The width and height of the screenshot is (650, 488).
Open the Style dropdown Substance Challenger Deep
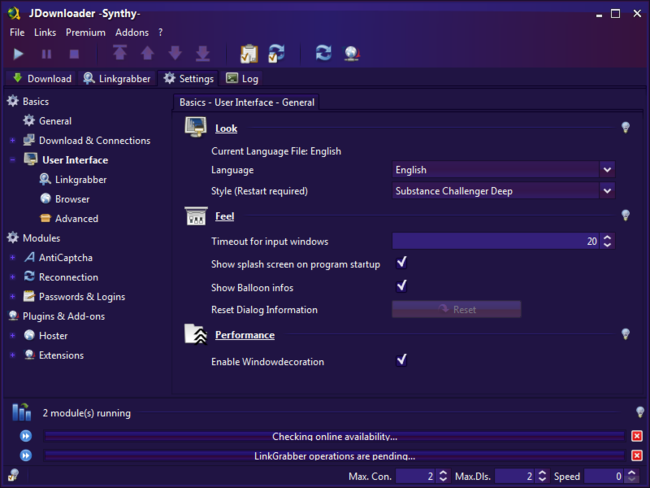point(503,191)
